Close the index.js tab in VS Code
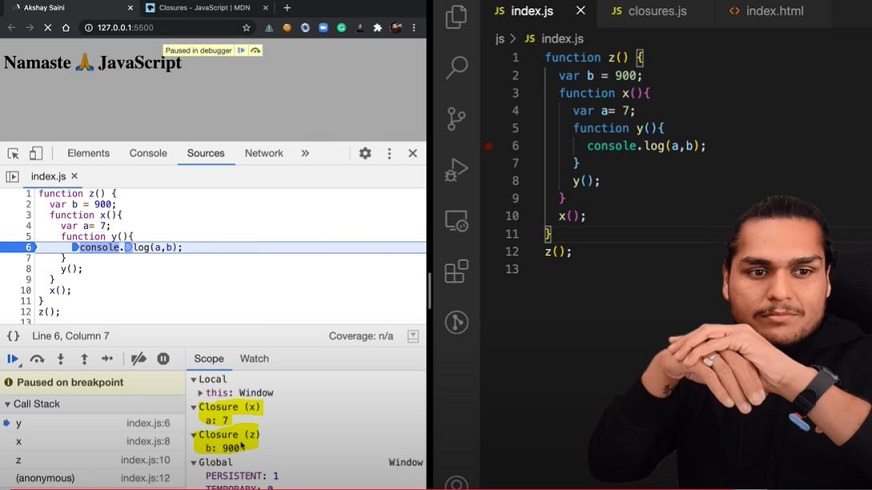 pyautogui.click(x=581, y=11)
